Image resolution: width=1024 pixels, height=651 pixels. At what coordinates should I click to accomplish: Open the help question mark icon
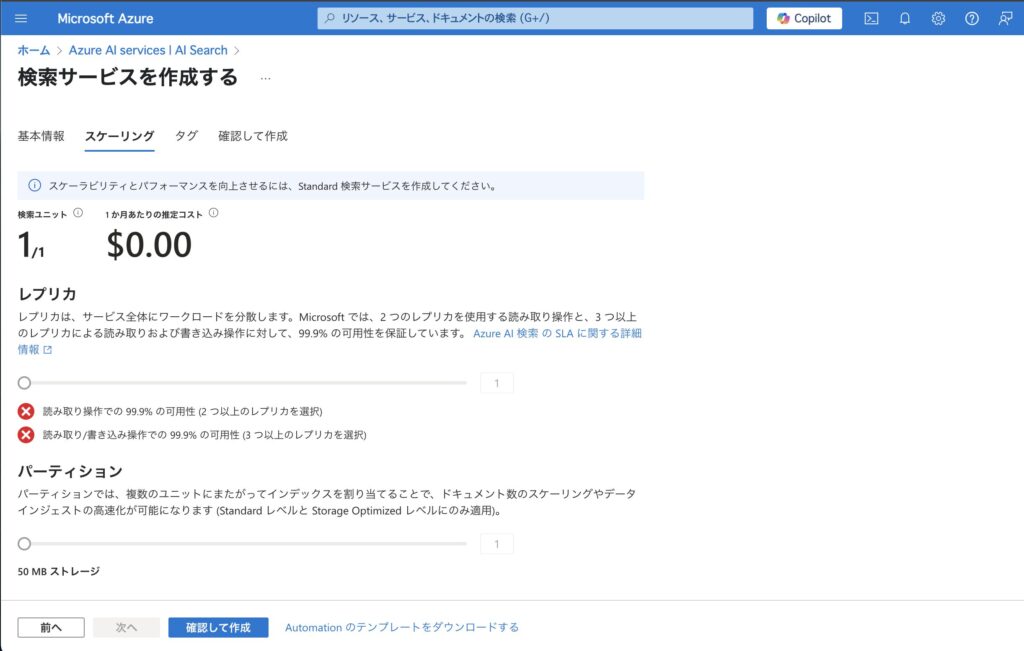972,18
